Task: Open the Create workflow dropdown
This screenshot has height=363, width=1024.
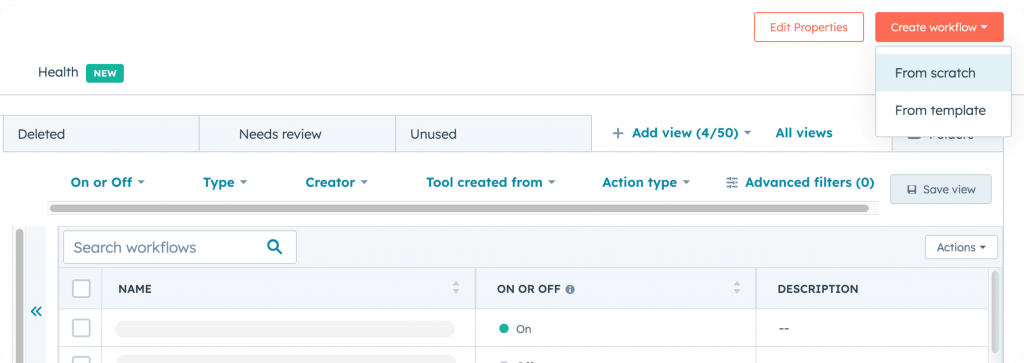Action: tap(939, 27)
